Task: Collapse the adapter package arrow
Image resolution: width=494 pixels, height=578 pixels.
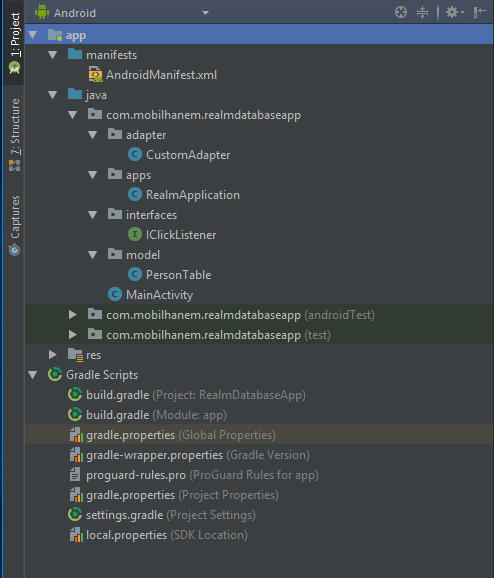Action: coord(93,135)
